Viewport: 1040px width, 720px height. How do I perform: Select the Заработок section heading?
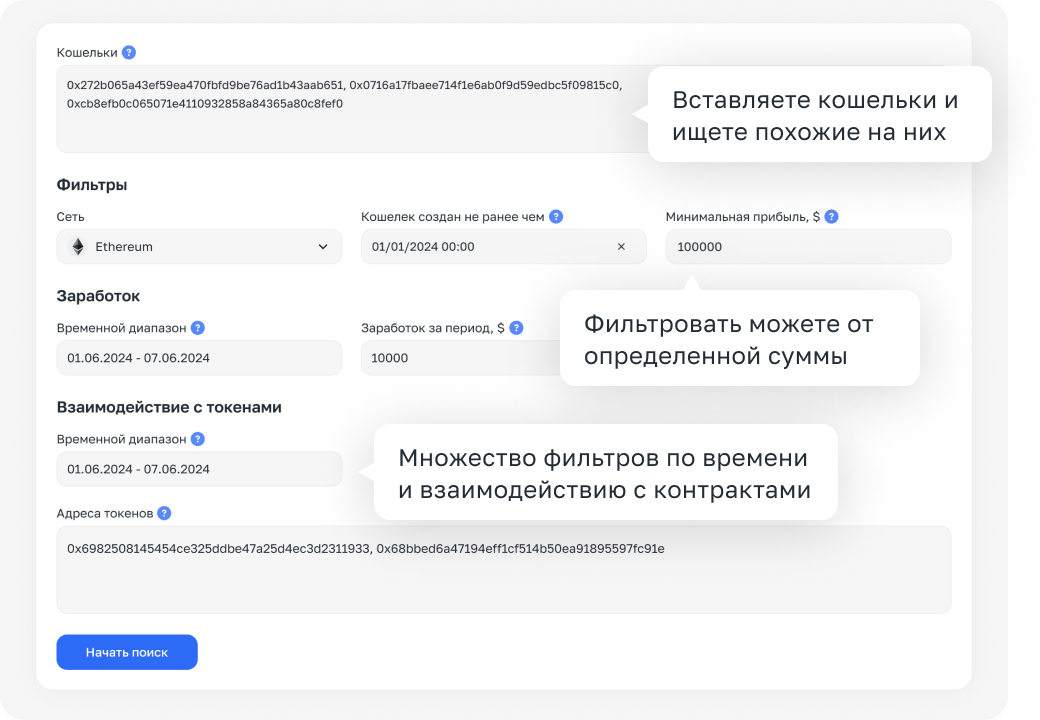click(98, 296)
